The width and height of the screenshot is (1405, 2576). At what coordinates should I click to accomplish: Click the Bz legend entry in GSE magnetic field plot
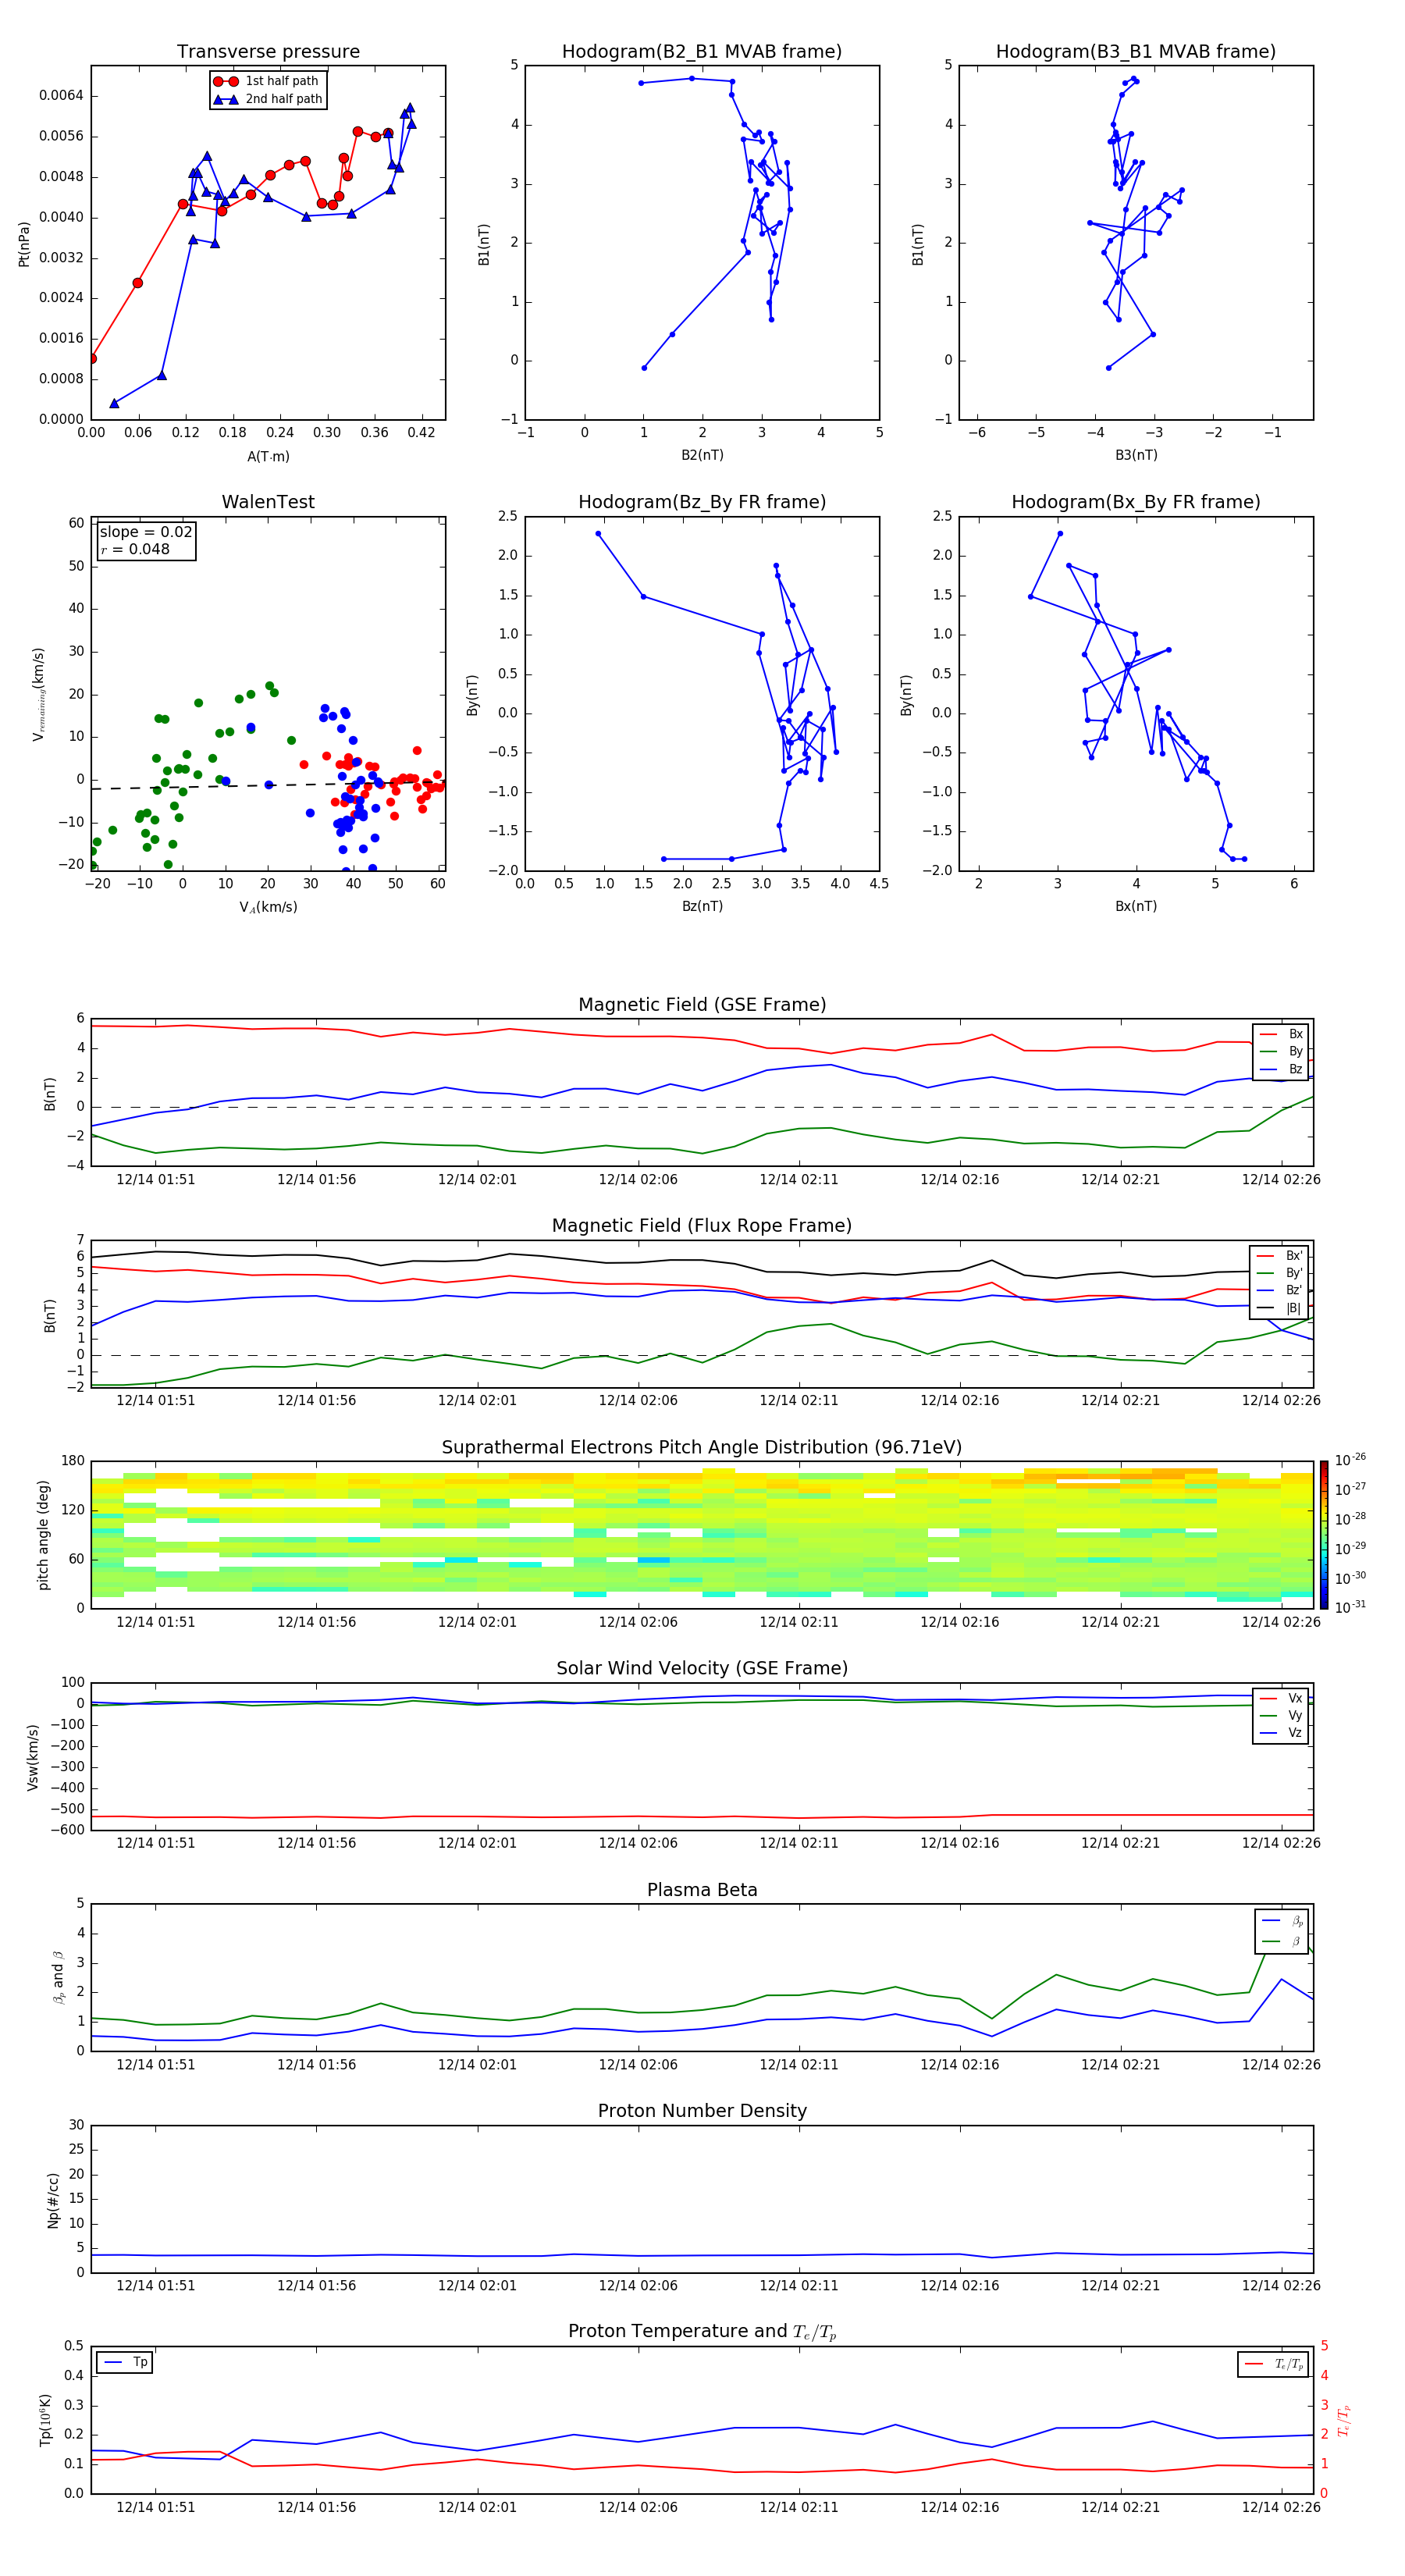click(x=1281, y=1069)
